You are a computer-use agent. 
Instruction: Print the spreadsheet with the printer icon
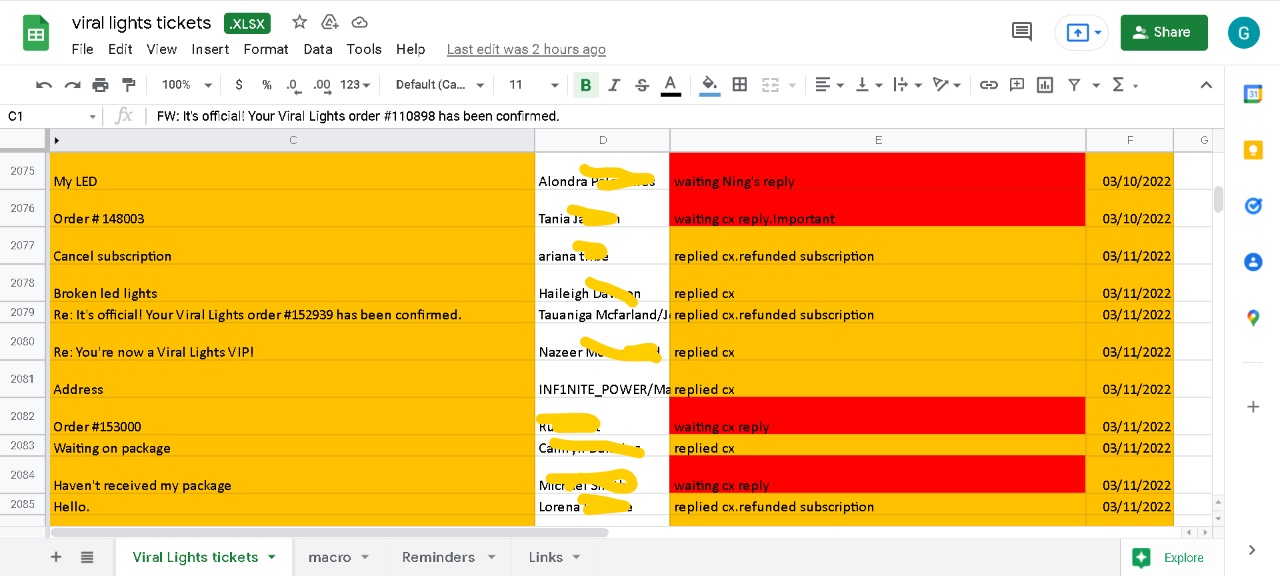[100, 85]
